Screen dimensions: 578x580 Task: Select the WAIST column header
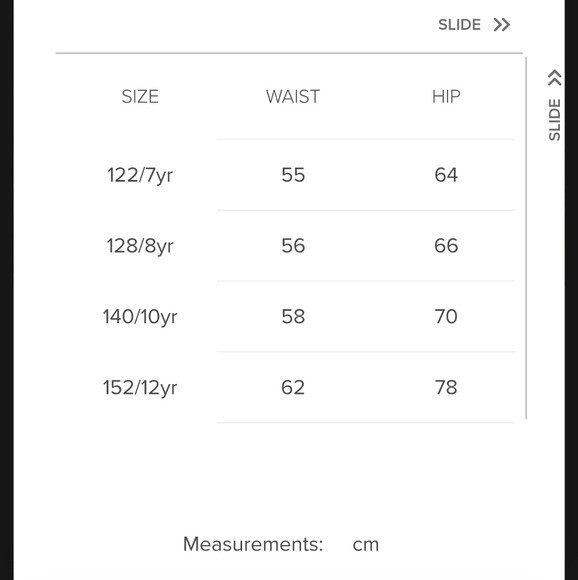[x=293, y=97]
